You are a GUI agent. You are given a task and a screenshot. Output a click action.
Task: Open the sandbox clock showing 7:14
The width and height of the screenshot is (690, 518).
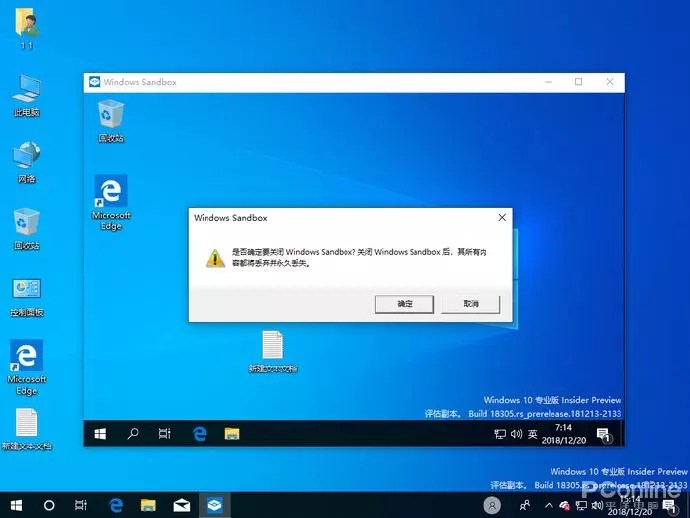564,434
